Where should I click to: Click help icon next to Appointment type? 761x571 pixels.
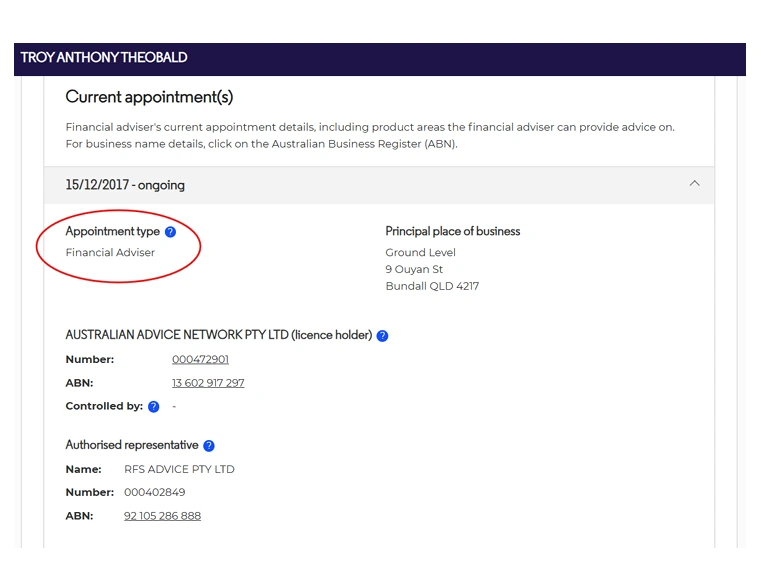click(x=170, y=232)
